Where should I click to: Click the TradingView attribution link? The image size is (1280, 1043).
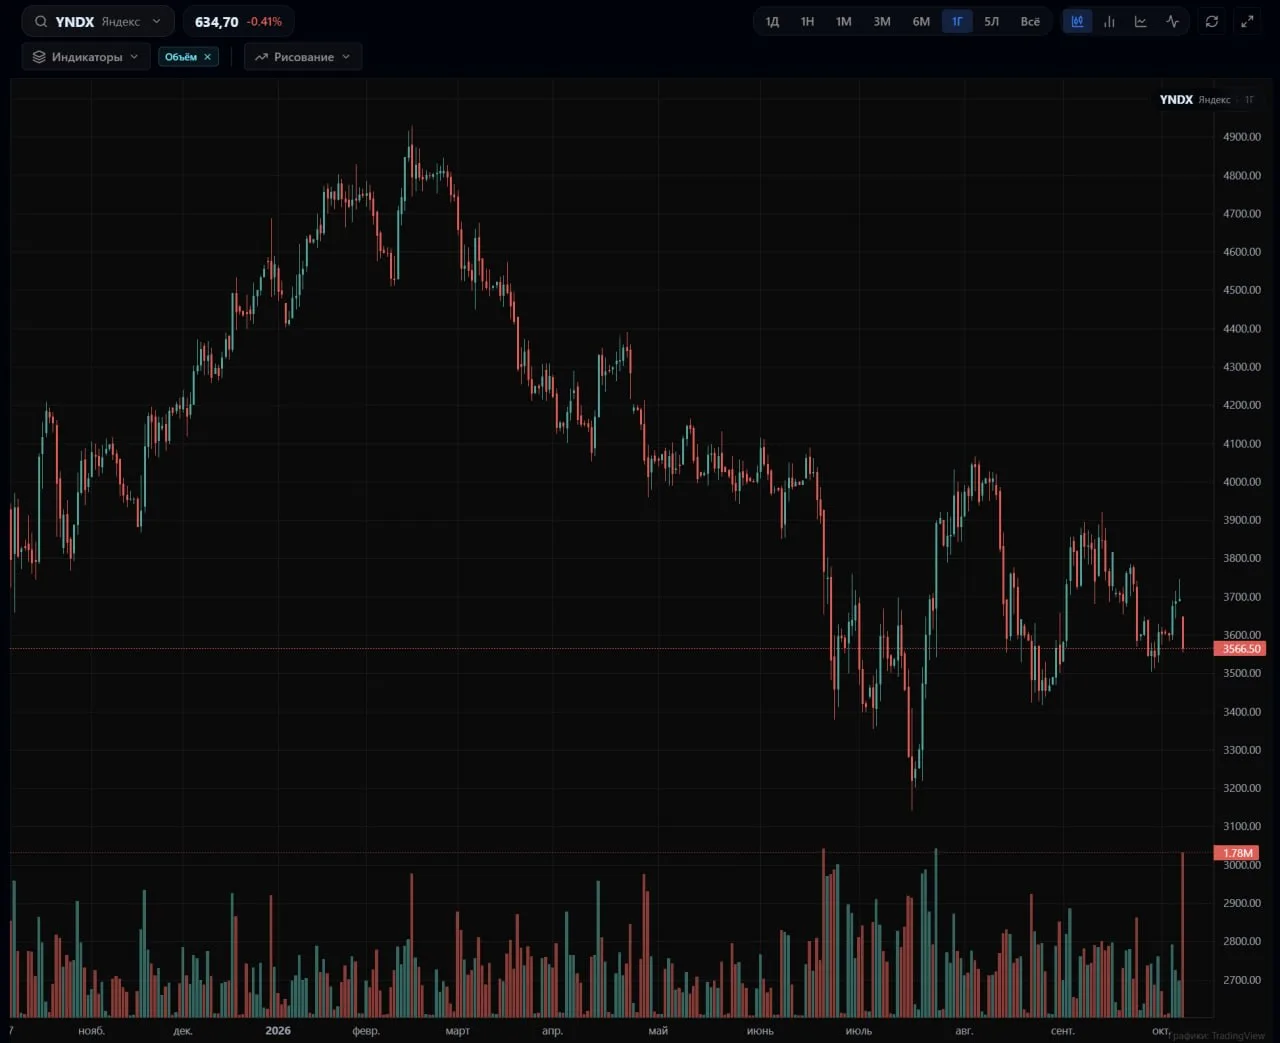(x=1217, y=1036)
